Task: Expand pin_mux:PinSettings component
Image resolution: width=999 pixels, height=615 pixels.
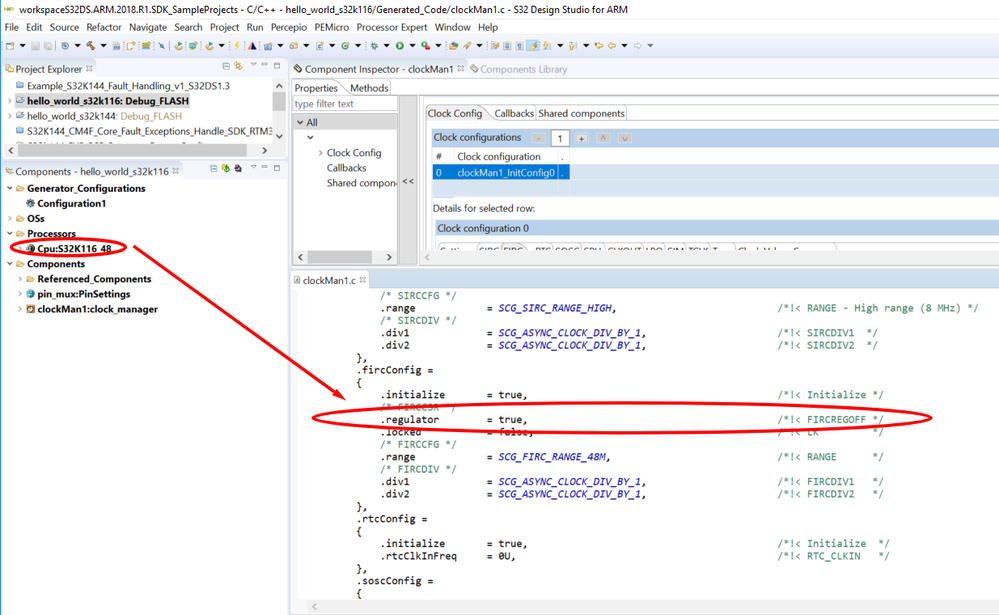Action: tap(20, 294)
